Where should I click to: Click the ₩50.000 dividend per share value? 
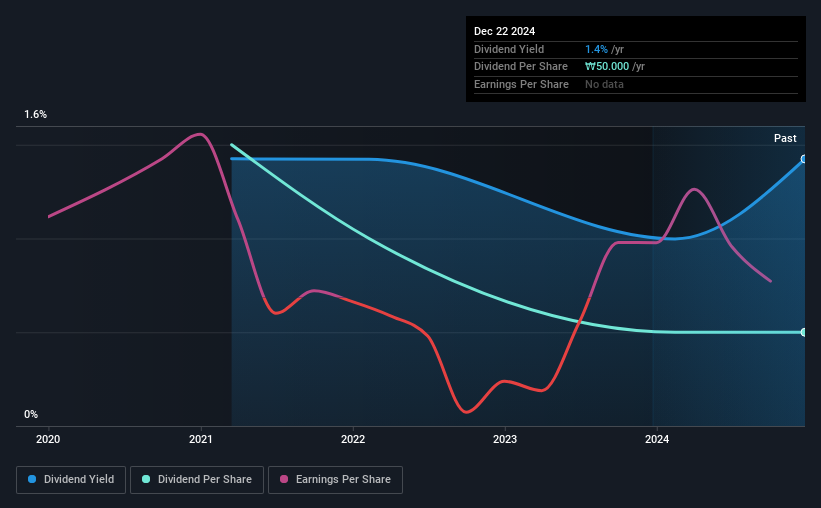point(607,67)
